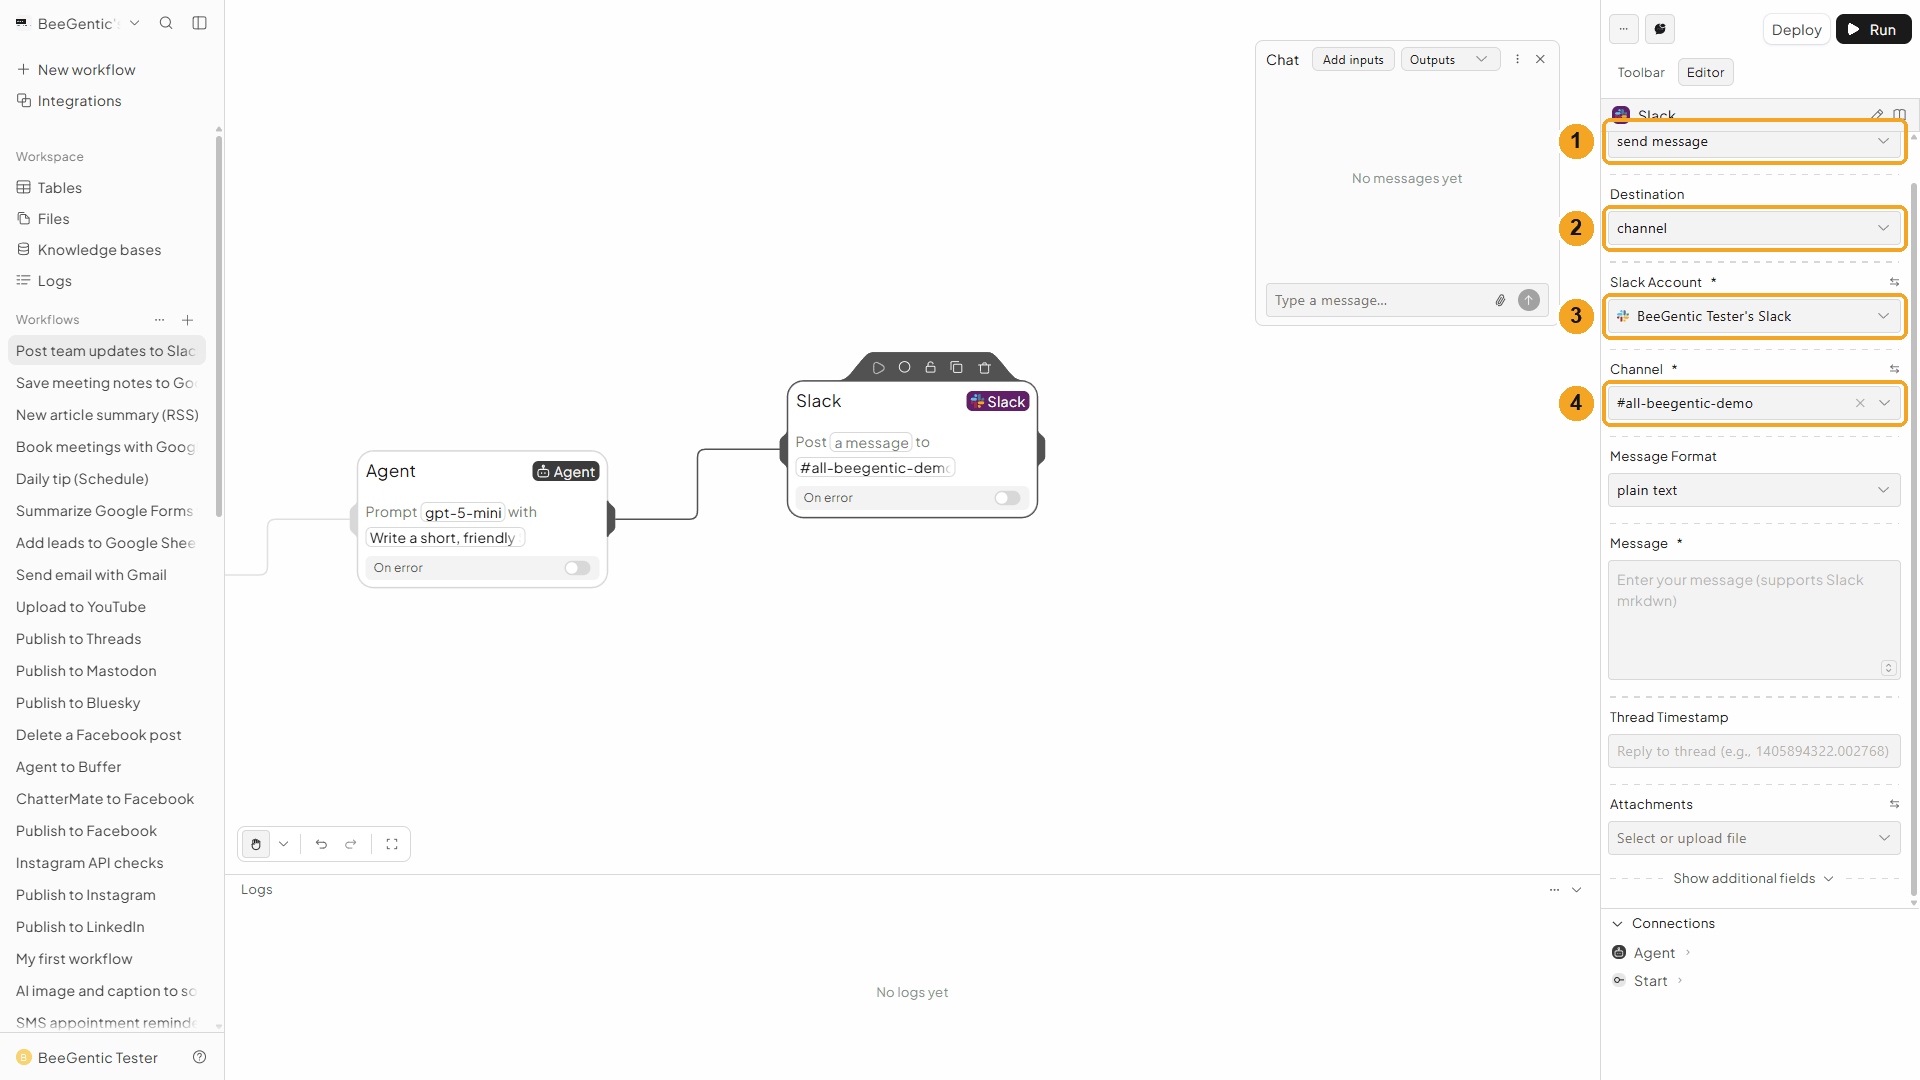Open the Select or upload file dropdown
This screenshot has height=1080, width=1920.
[1754, 839]
